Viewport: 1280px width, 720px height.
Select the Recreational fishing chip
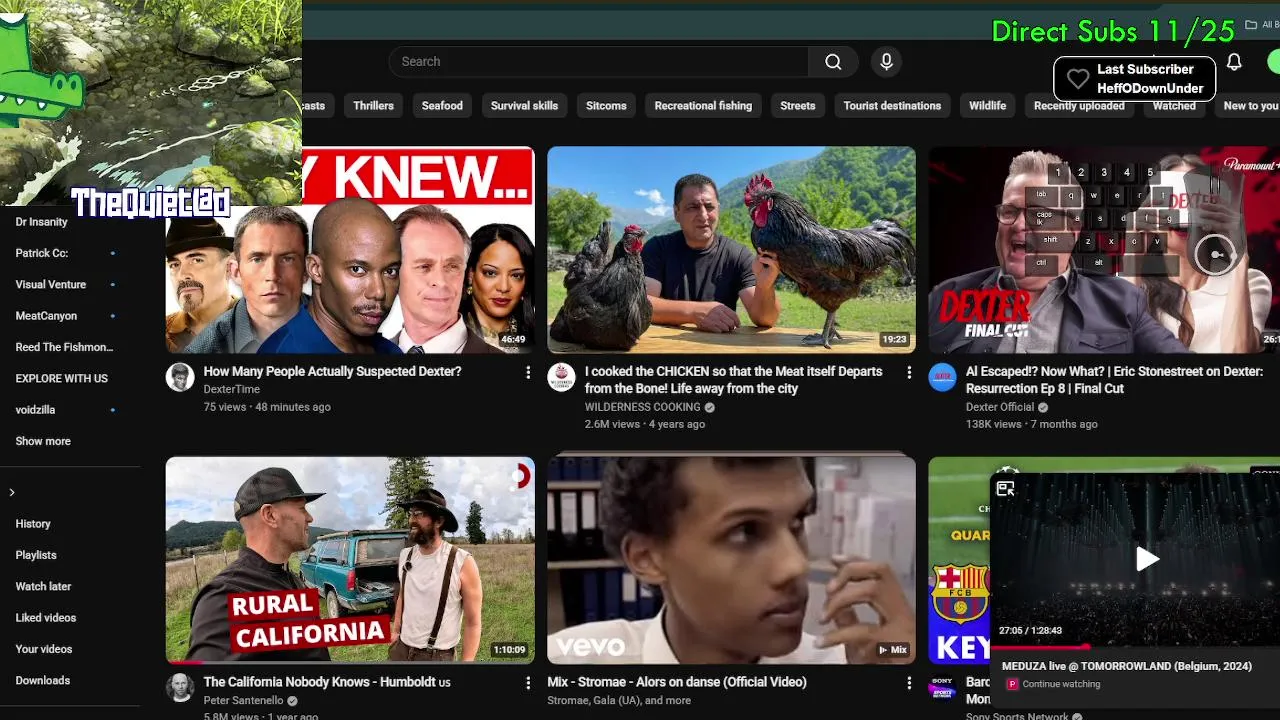click(703, 106)
